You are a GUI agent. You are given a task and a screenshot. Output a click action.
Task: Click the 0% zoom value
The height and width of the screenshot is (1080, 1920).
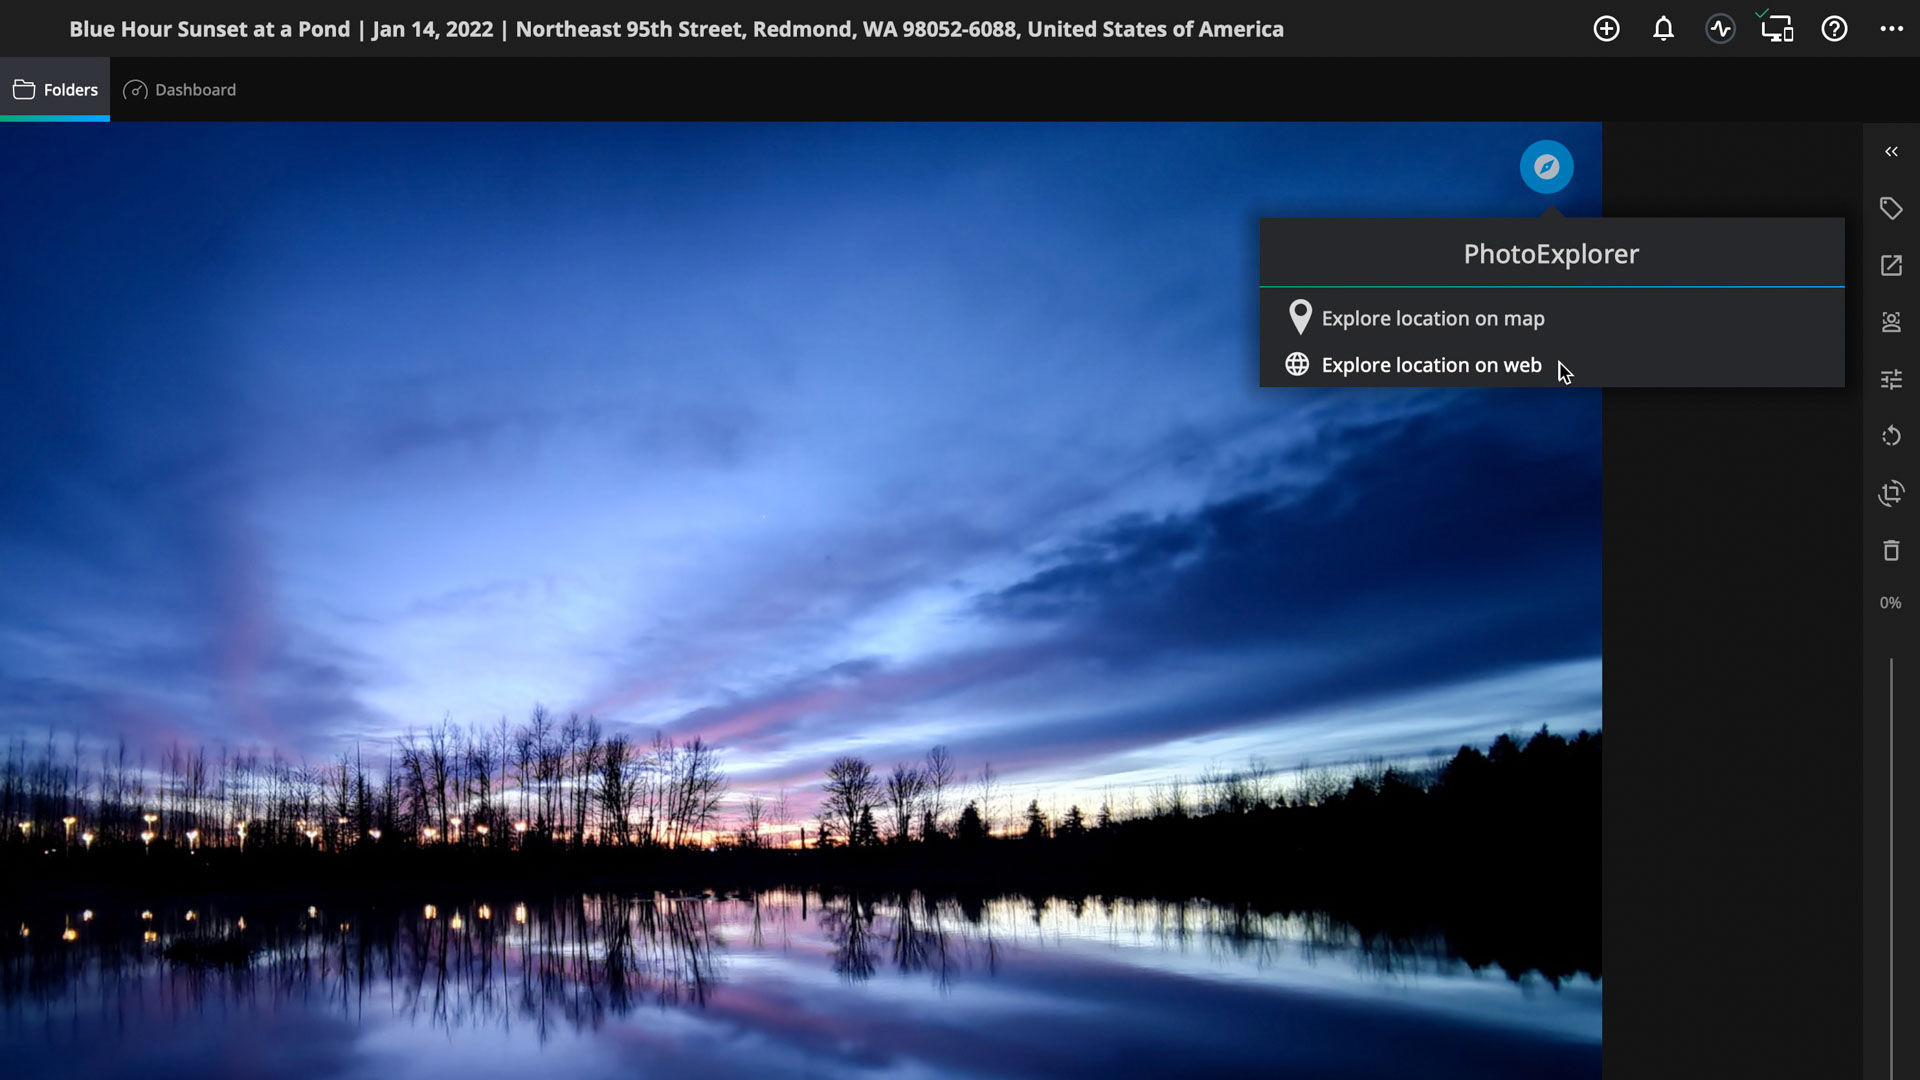point(1890,603)
